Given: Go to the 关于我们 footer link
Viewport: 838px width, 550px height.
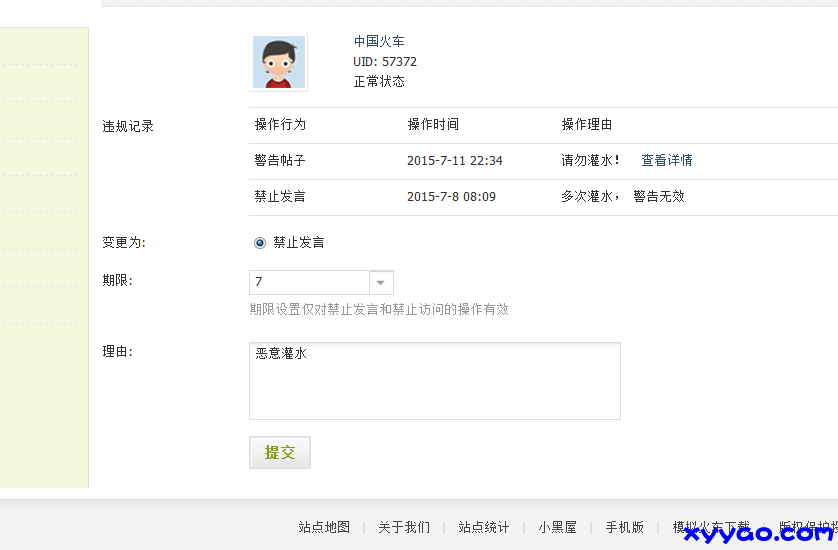Looking at the screenshot, I should coord(404,527).
